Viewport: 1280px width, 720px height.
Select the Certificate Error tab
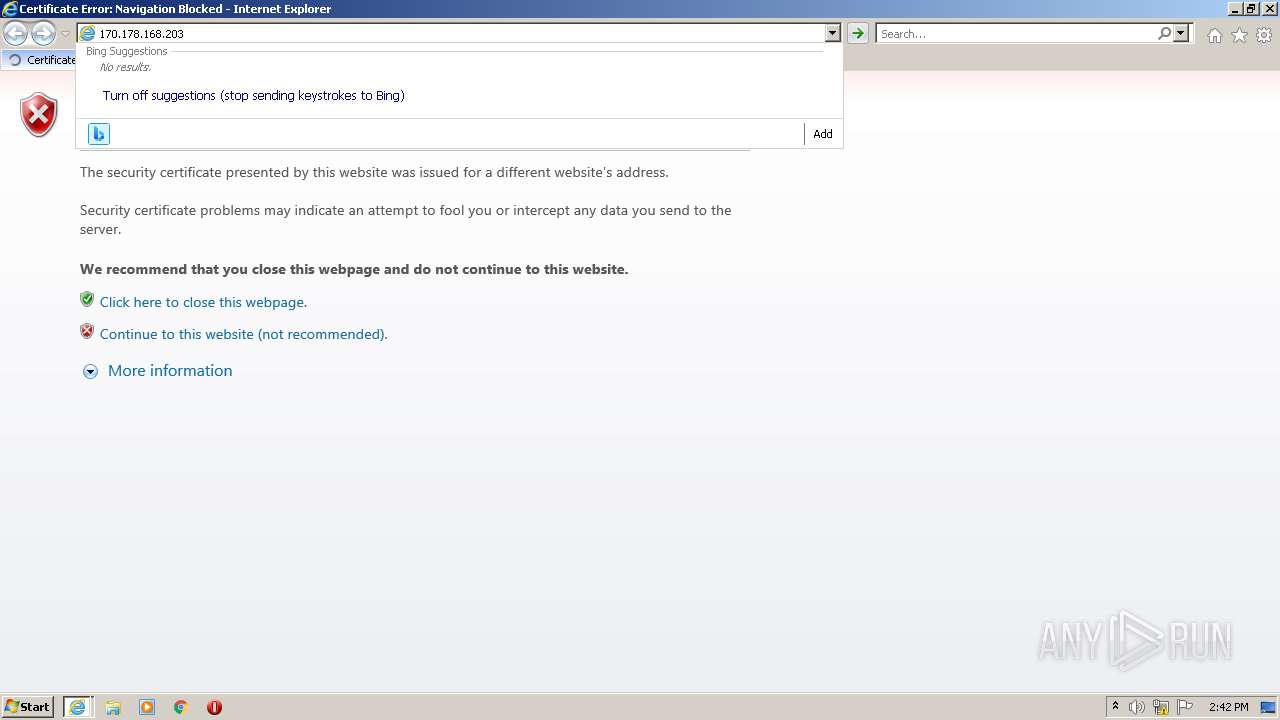(x=40, y=60)
